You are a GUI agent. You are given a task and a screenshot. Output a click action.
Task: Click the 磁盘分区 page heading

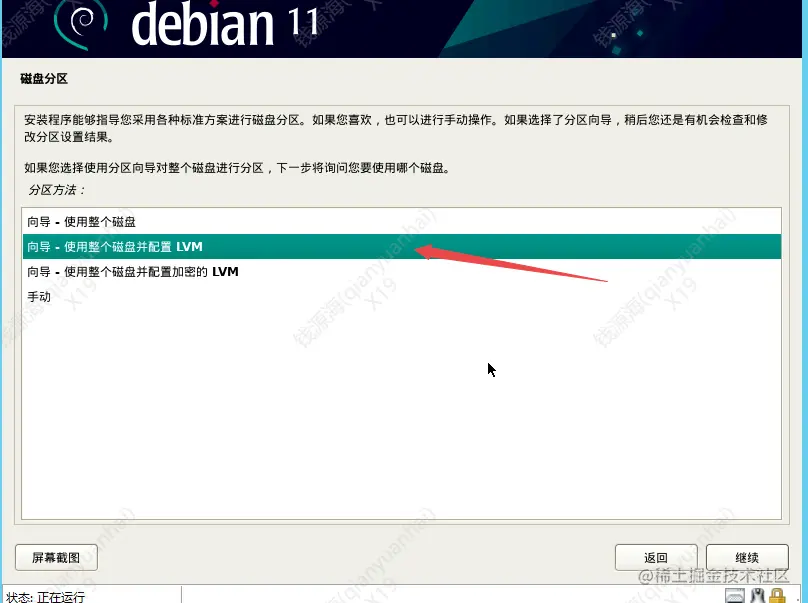44,78
